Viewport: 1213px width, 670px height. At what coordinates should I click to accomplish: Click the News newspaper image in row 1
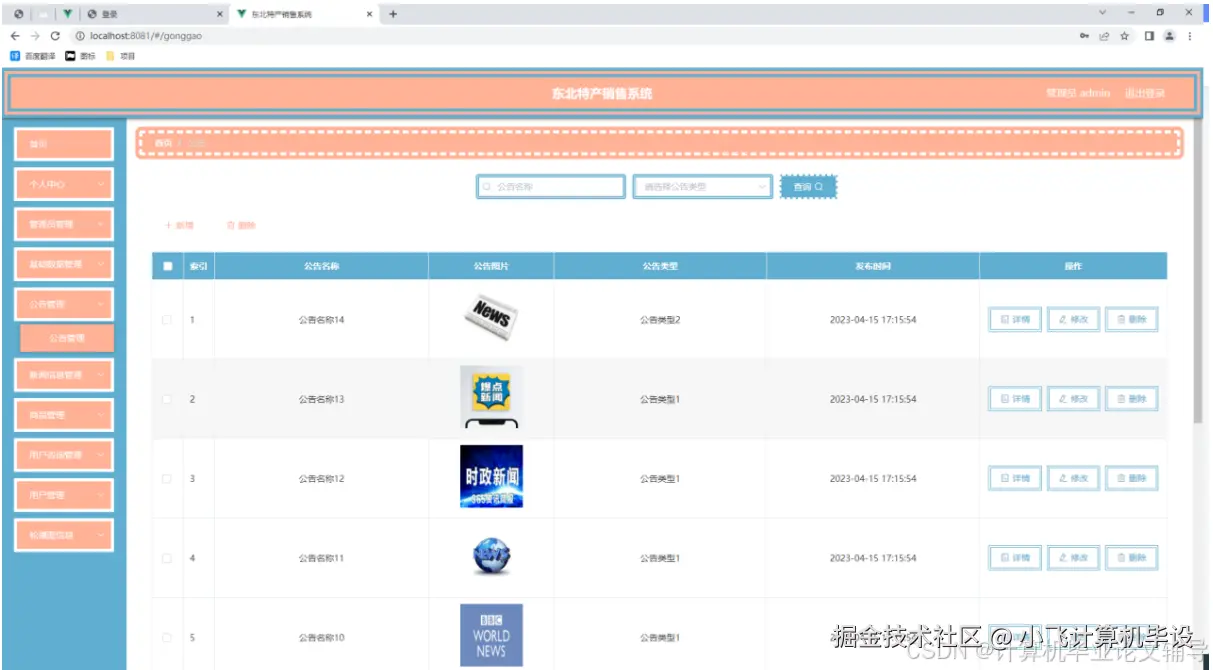pos(491,318)
